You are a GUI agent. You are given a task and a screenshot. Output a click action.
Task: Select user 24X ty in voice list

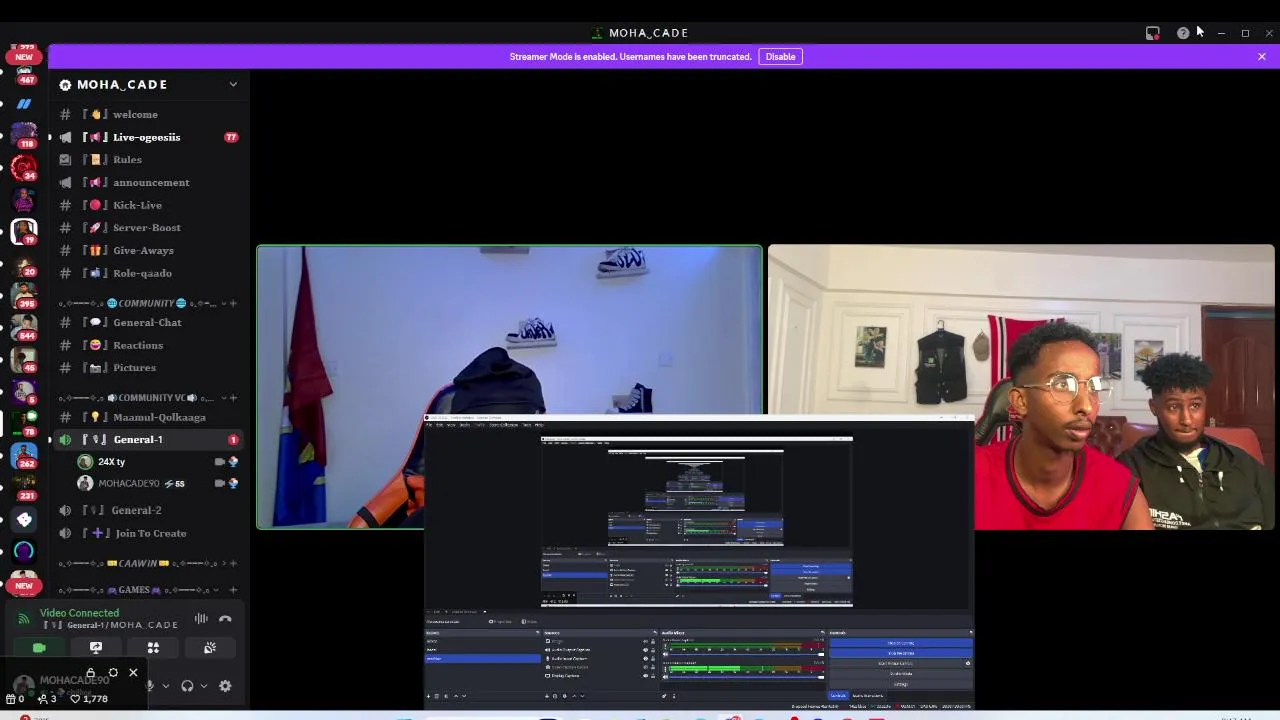pyautogui.click(x=158, y=462)
